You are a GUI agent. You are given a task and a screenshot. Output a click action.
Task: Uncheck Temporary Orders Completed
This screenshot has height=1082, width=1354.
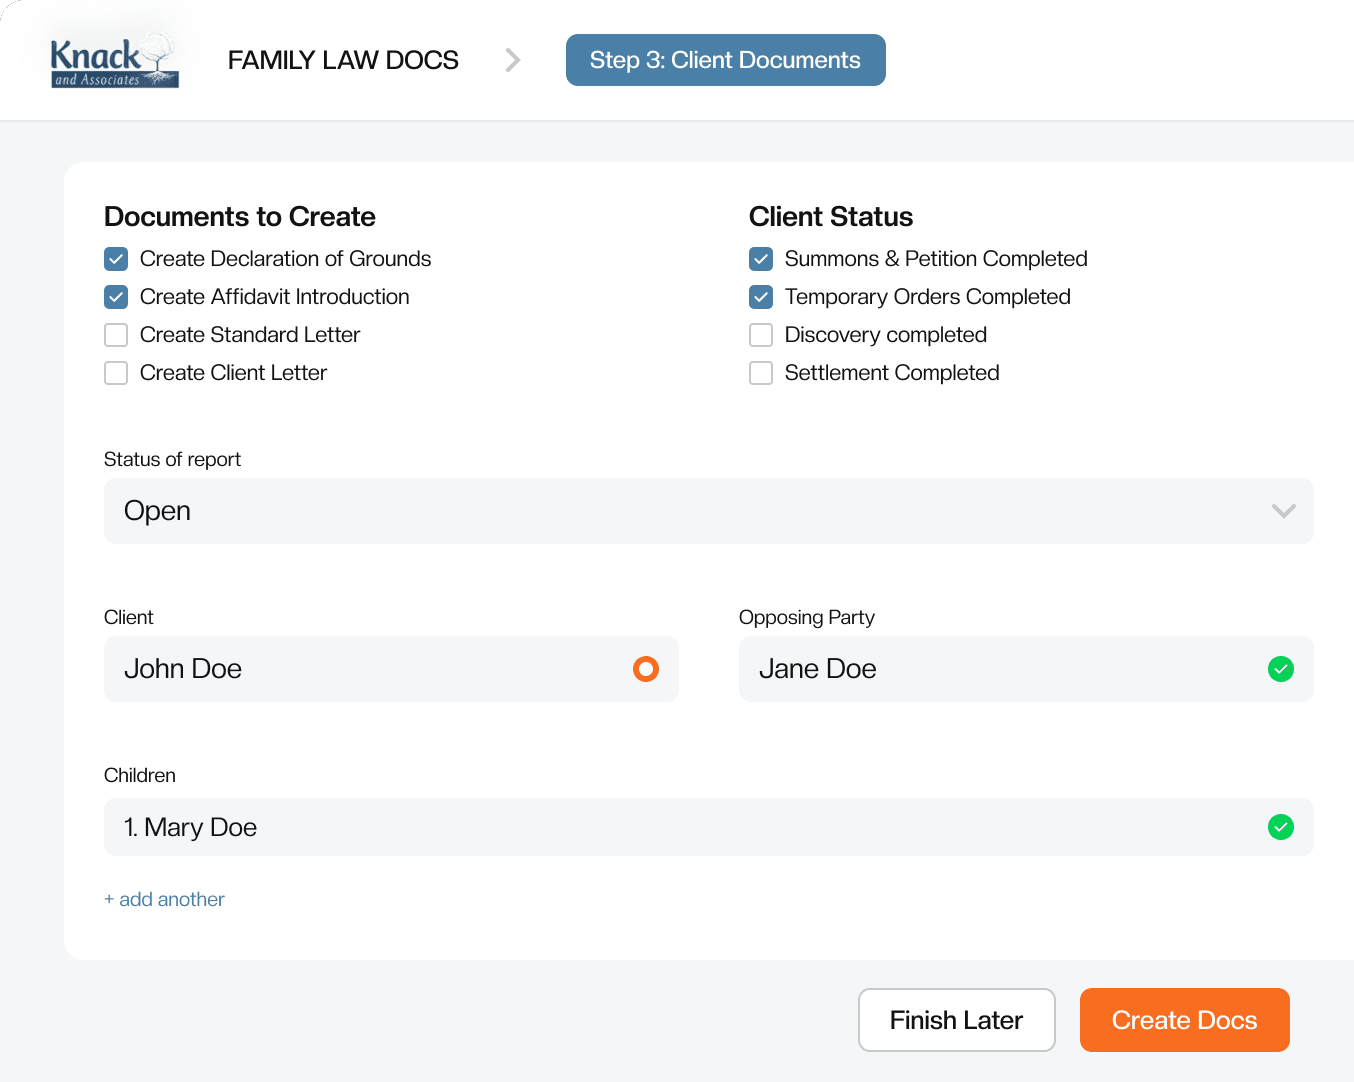click(x=761, y=297)
